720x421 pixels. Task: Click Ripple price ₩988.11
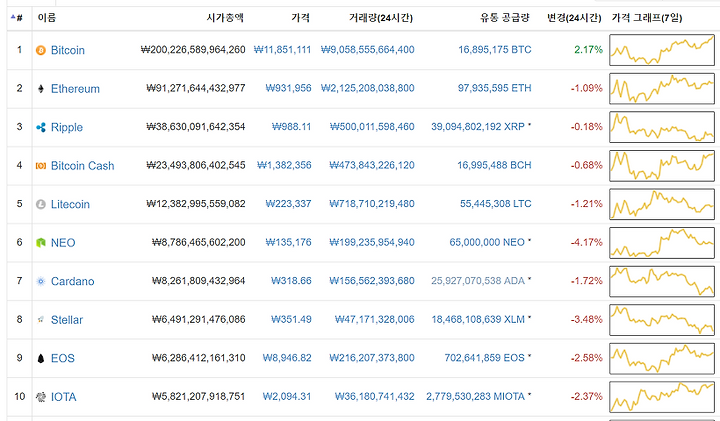pyautogui.click(x=292, y=127)
